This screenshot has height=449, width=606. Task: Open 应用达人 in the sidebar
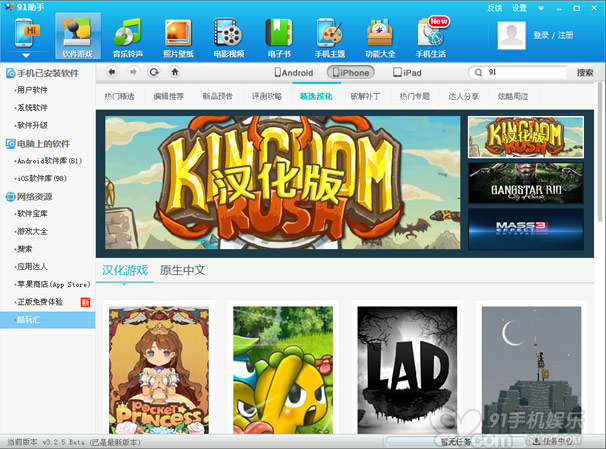pyautogui.click(x=32, y=267)
